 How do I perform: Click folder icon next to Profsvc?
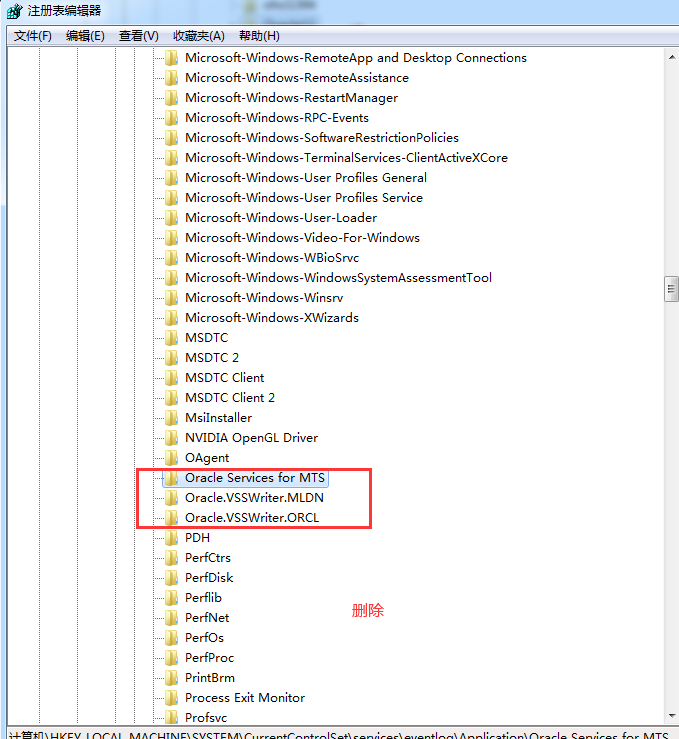(172, 718)
